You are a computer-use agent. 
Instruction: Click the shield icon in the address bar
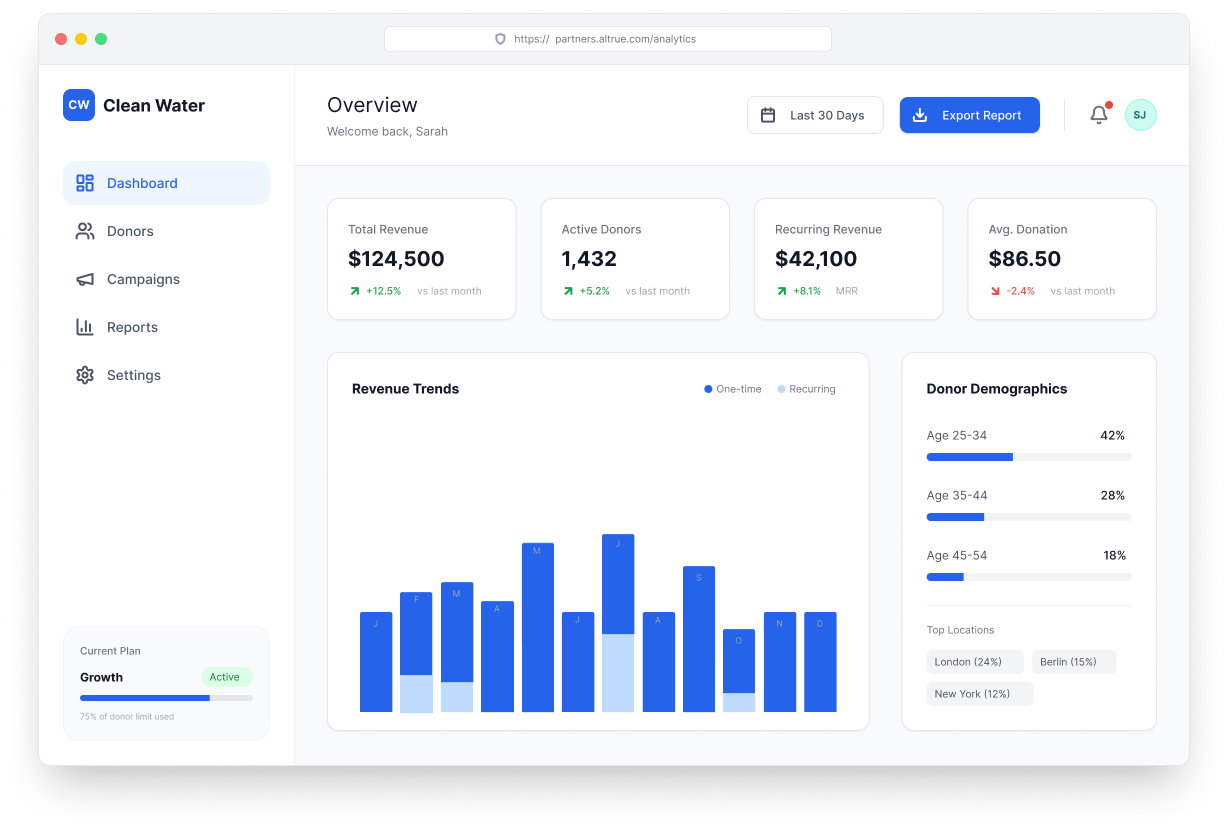coord(500,39)
